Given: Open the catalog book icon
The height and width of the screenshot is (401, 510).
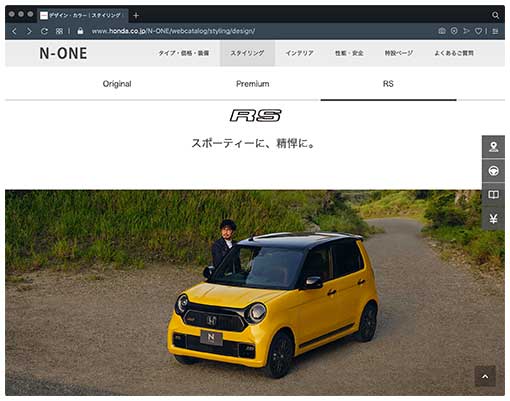Looking at the screenshot, I should pyautogui.click(x=493, y=195).
